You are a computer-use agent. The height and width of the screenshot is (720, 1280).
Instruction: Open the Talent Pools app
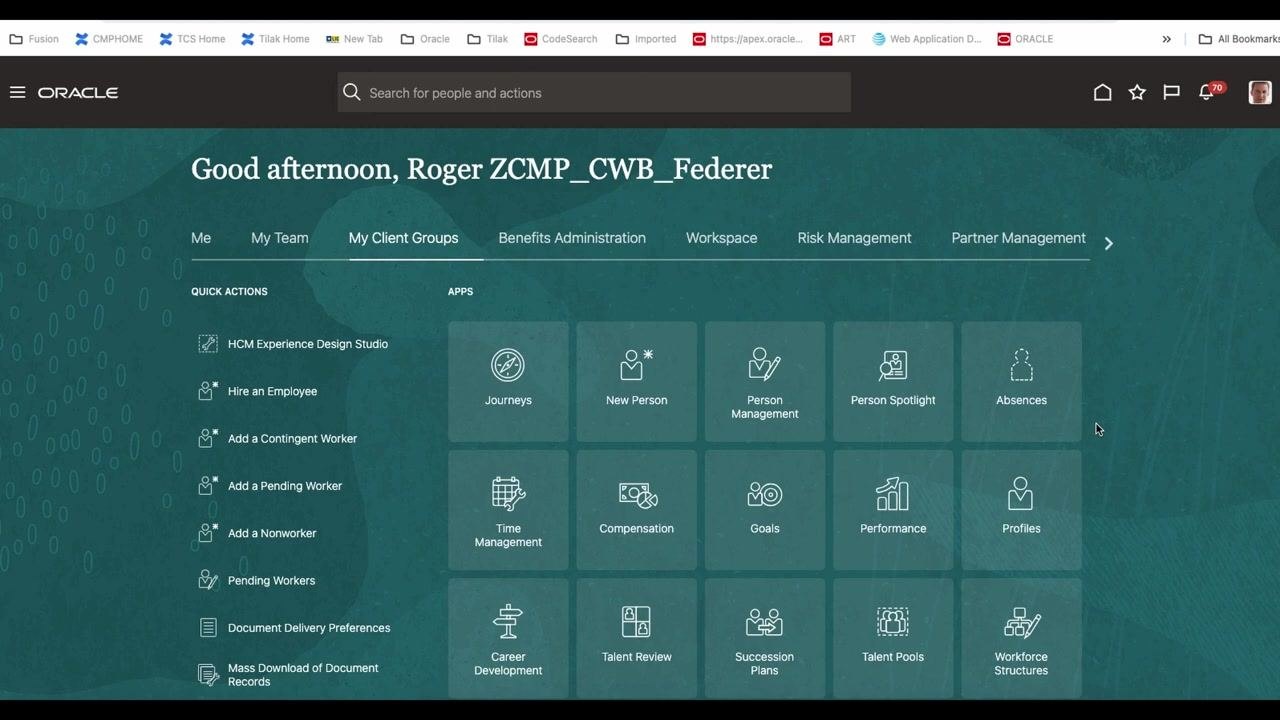893,638
